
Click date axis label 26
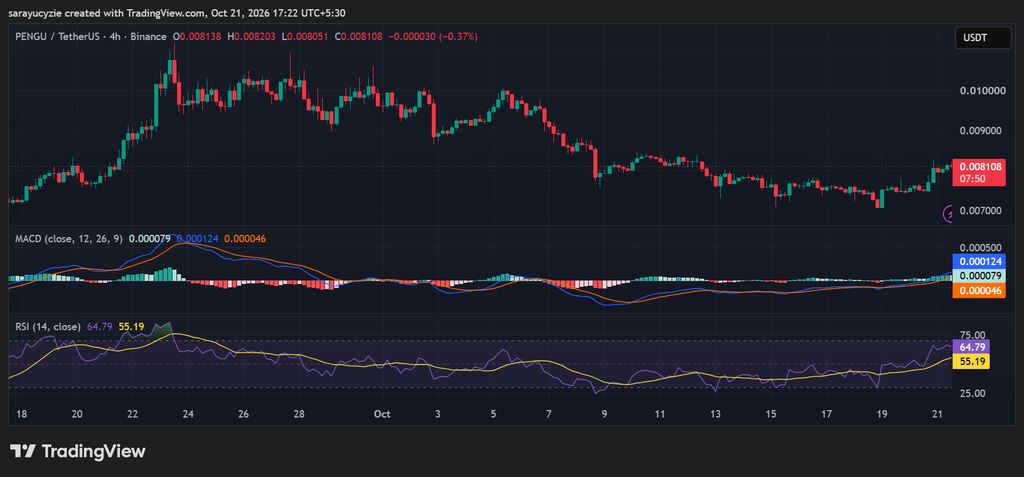244,414
